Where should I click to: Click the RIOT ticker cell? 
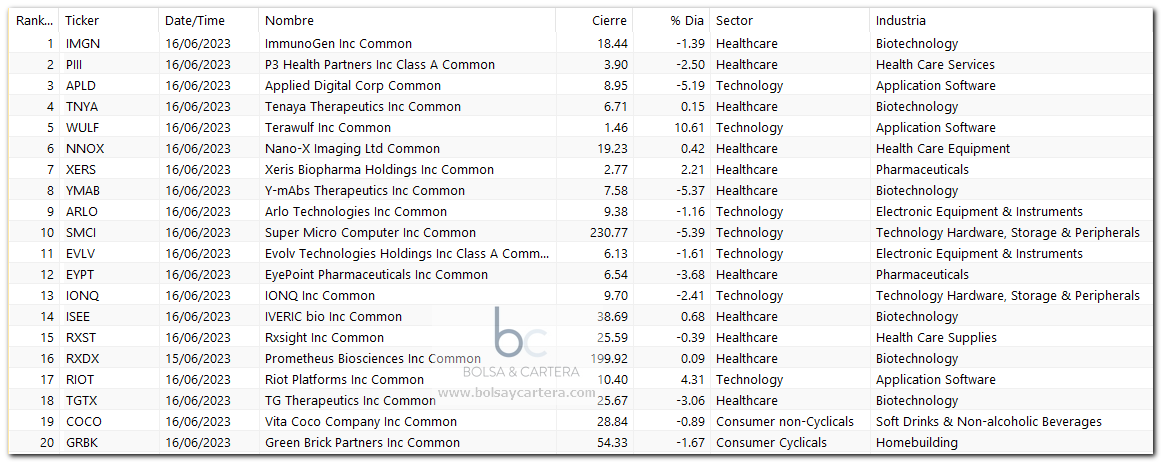pyautogui.click(x=79, y=380)
